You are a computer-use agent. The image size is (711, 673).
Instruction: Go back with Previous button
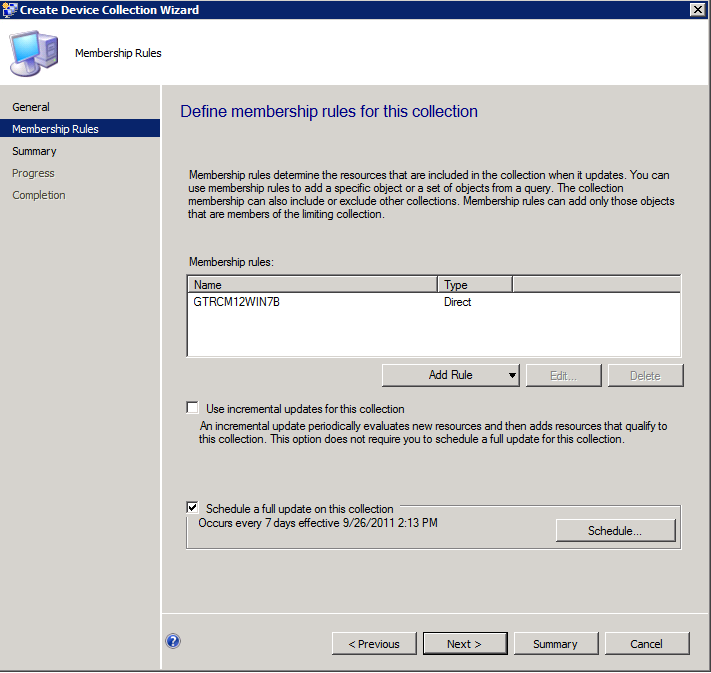[374, 644]
